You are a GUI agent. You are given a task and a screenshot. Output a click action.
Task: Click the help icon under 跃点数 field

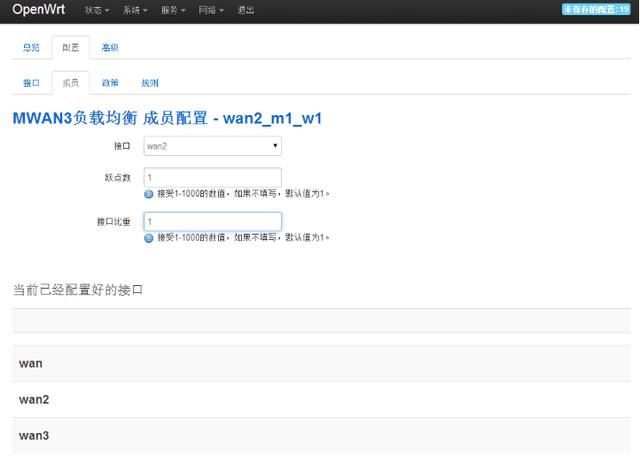[149, 194]
